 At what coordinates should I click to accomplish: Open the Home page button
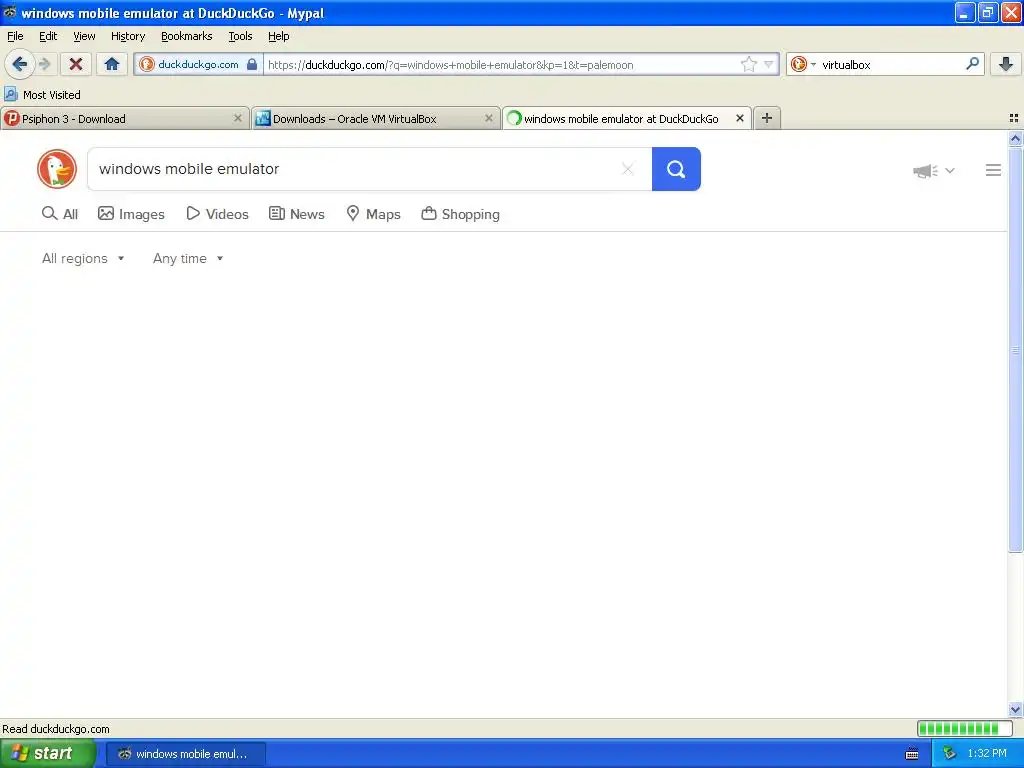coord(112,64)
